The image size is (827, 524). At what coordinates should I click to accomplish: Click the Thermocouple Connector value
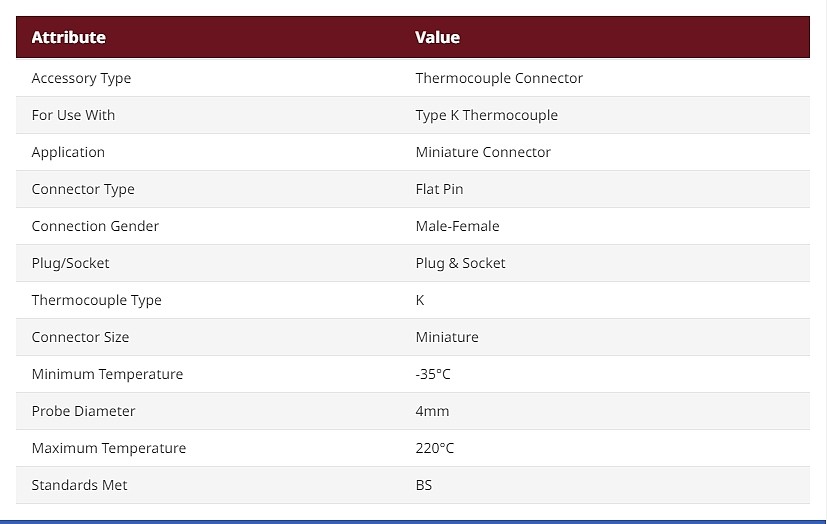tap(499, 78)
